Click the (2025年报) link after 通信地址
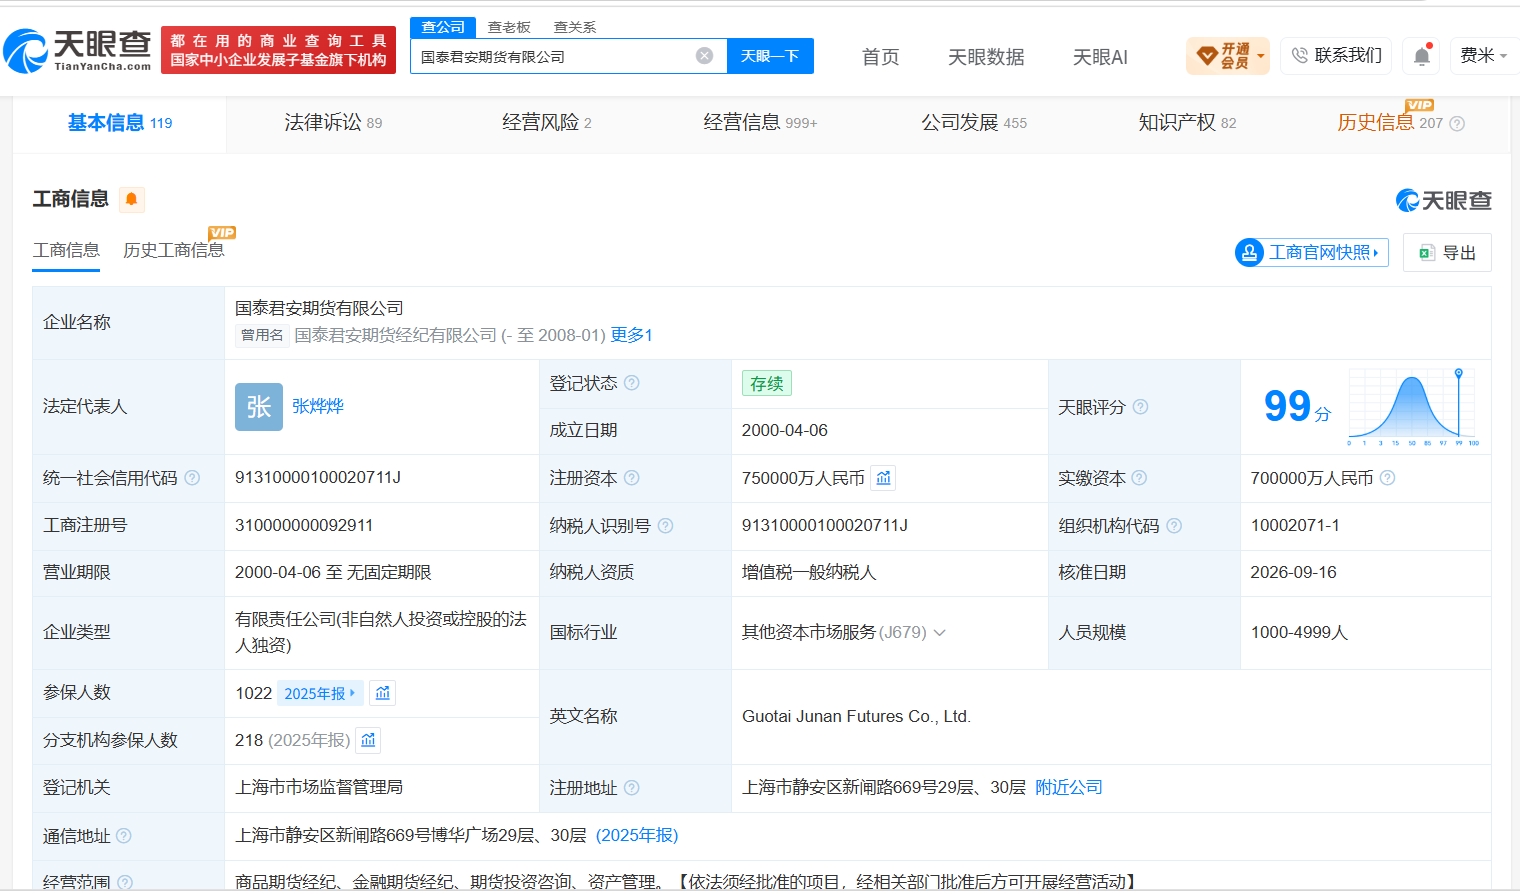 pos(637,835)
